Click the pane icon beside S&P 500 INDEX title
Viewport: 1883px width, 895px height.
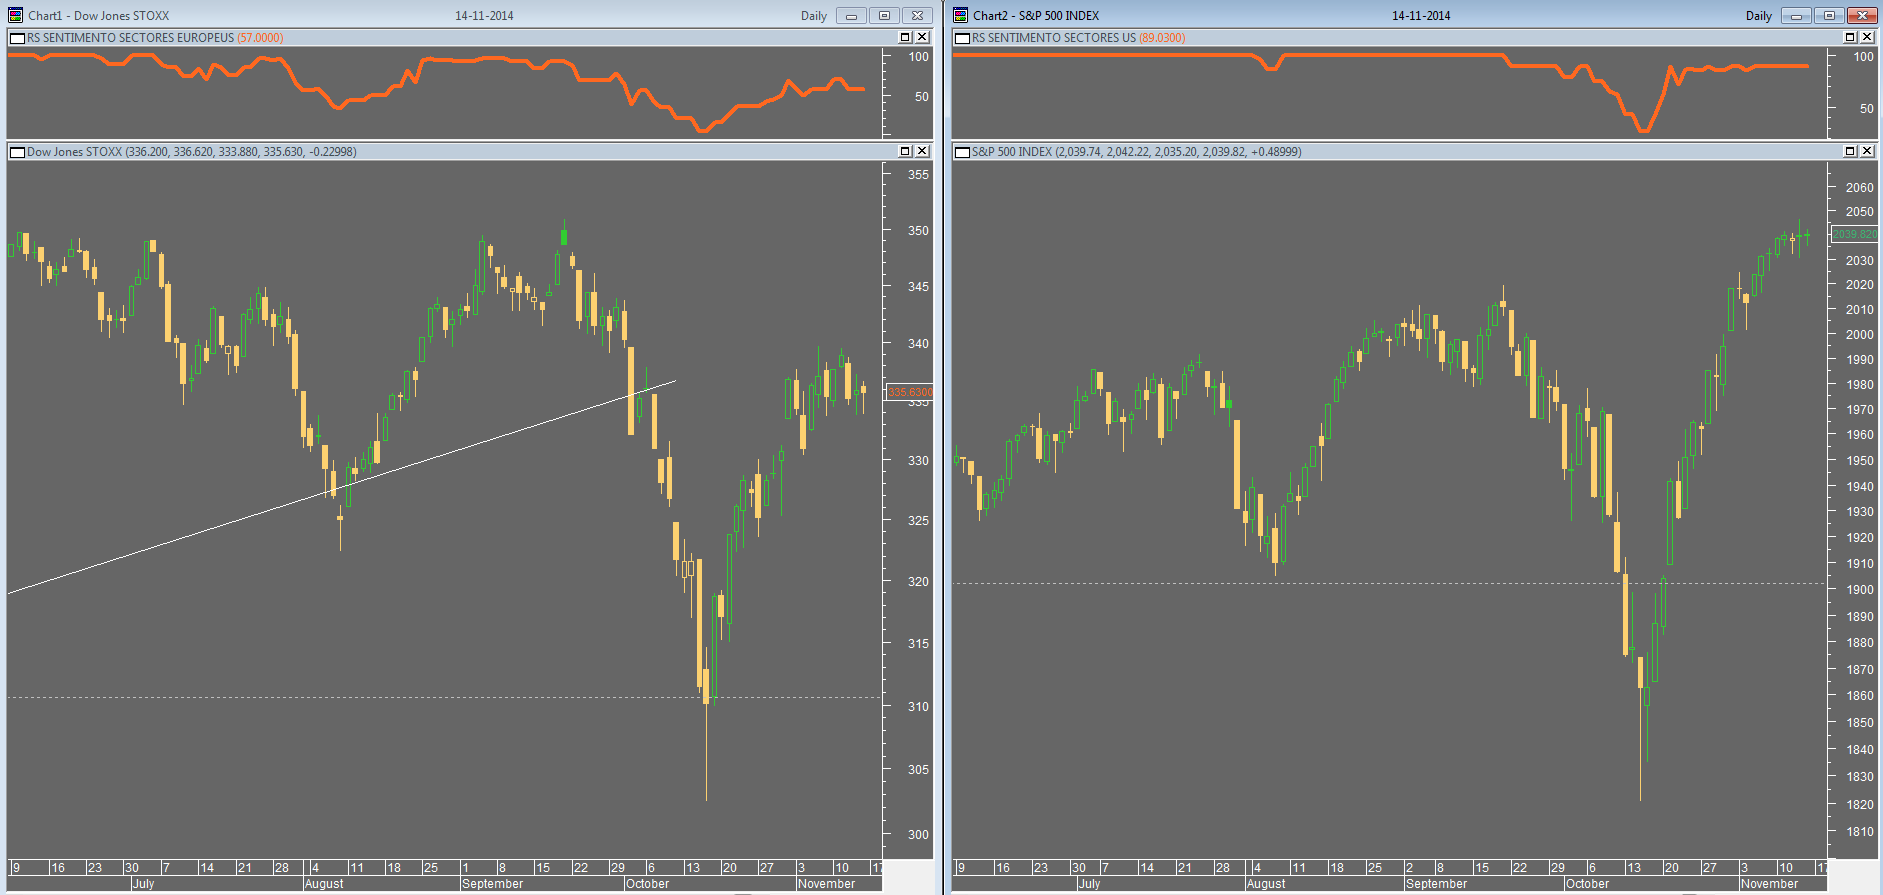(x=962, y=152)
